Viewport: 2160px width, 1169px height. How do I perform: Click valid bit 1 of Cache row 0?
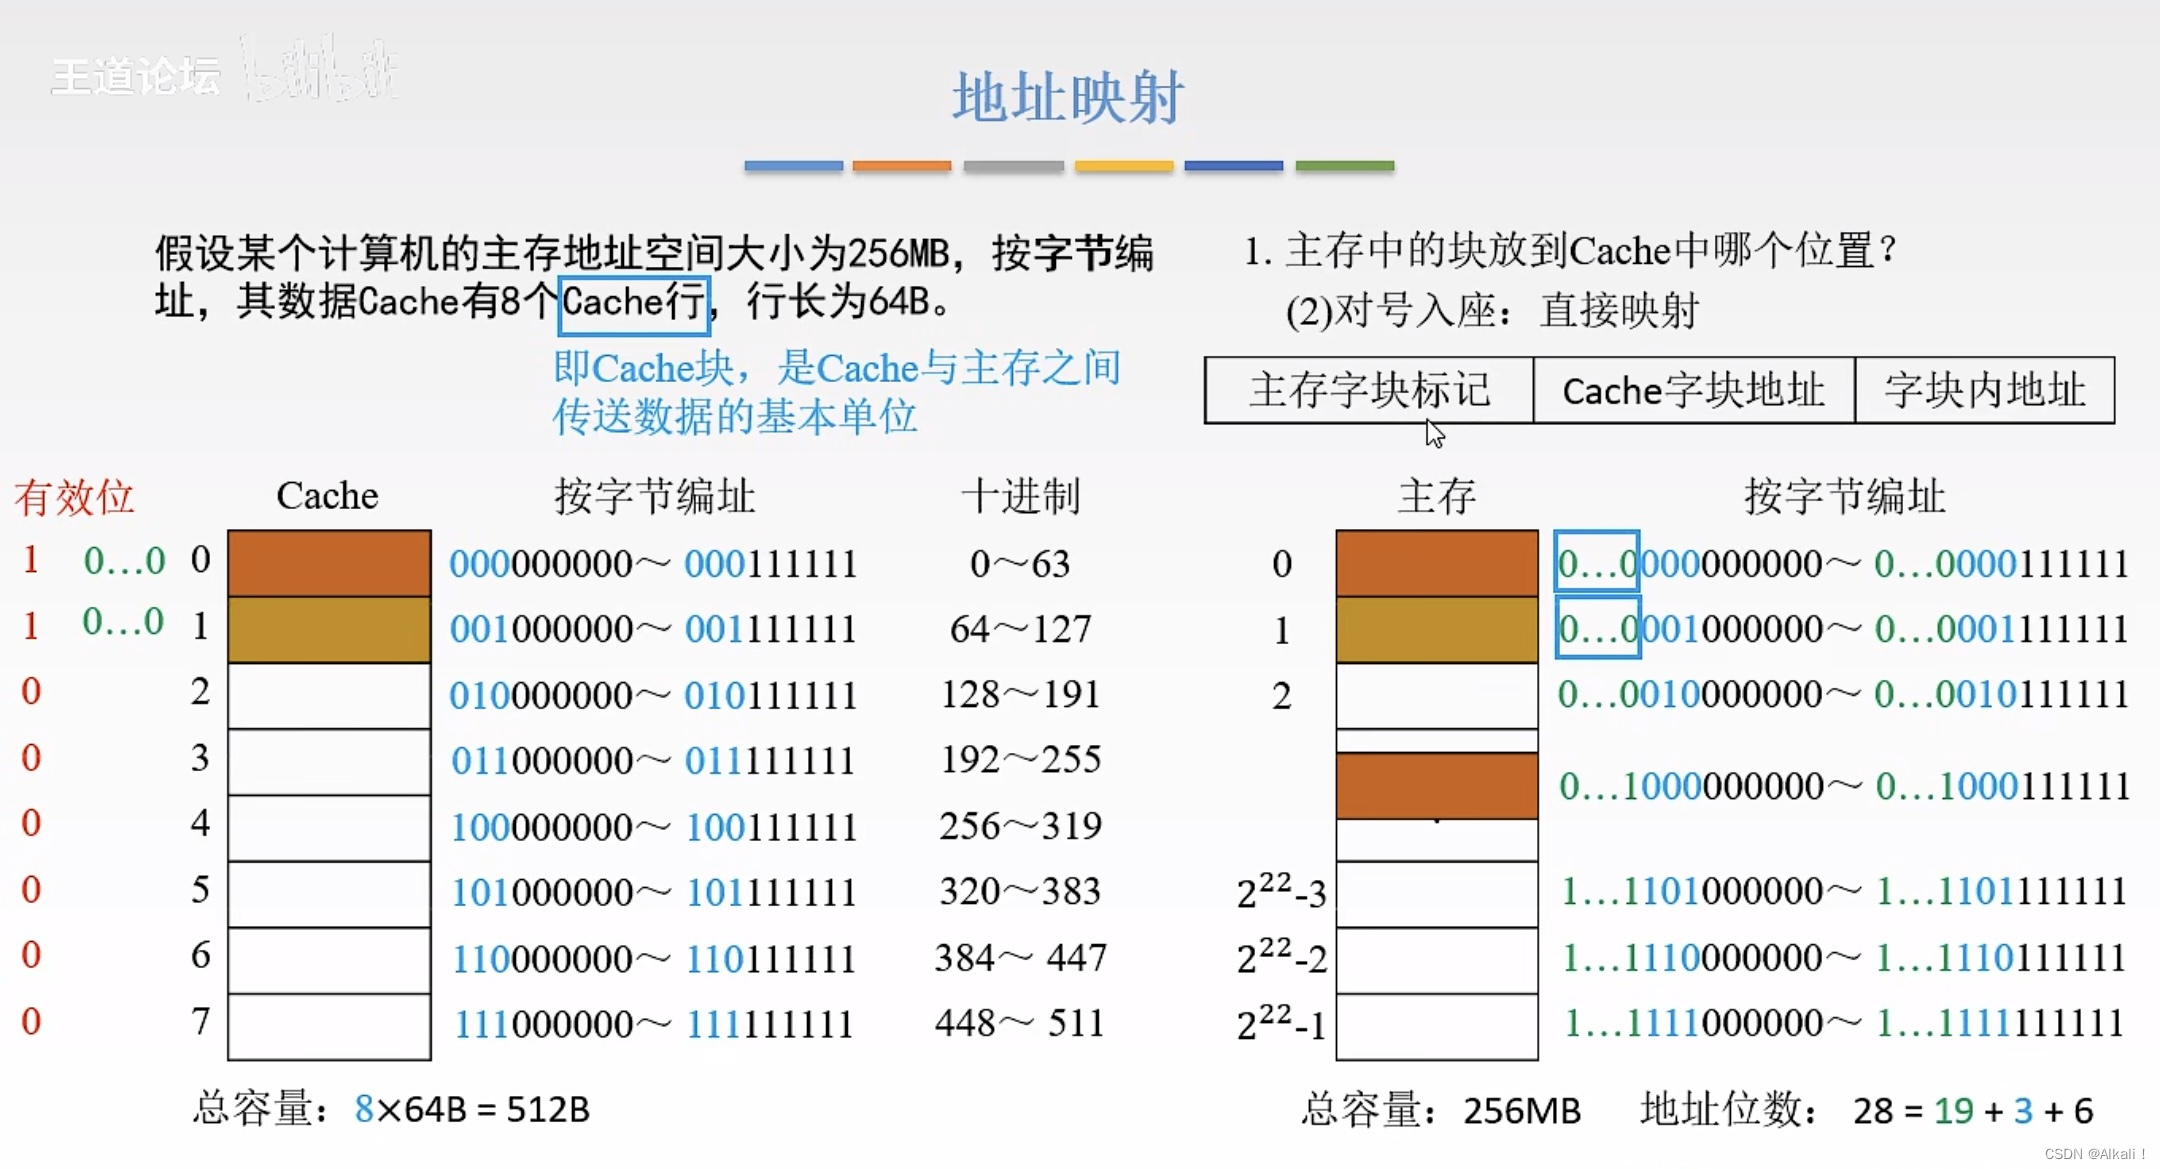31,560
